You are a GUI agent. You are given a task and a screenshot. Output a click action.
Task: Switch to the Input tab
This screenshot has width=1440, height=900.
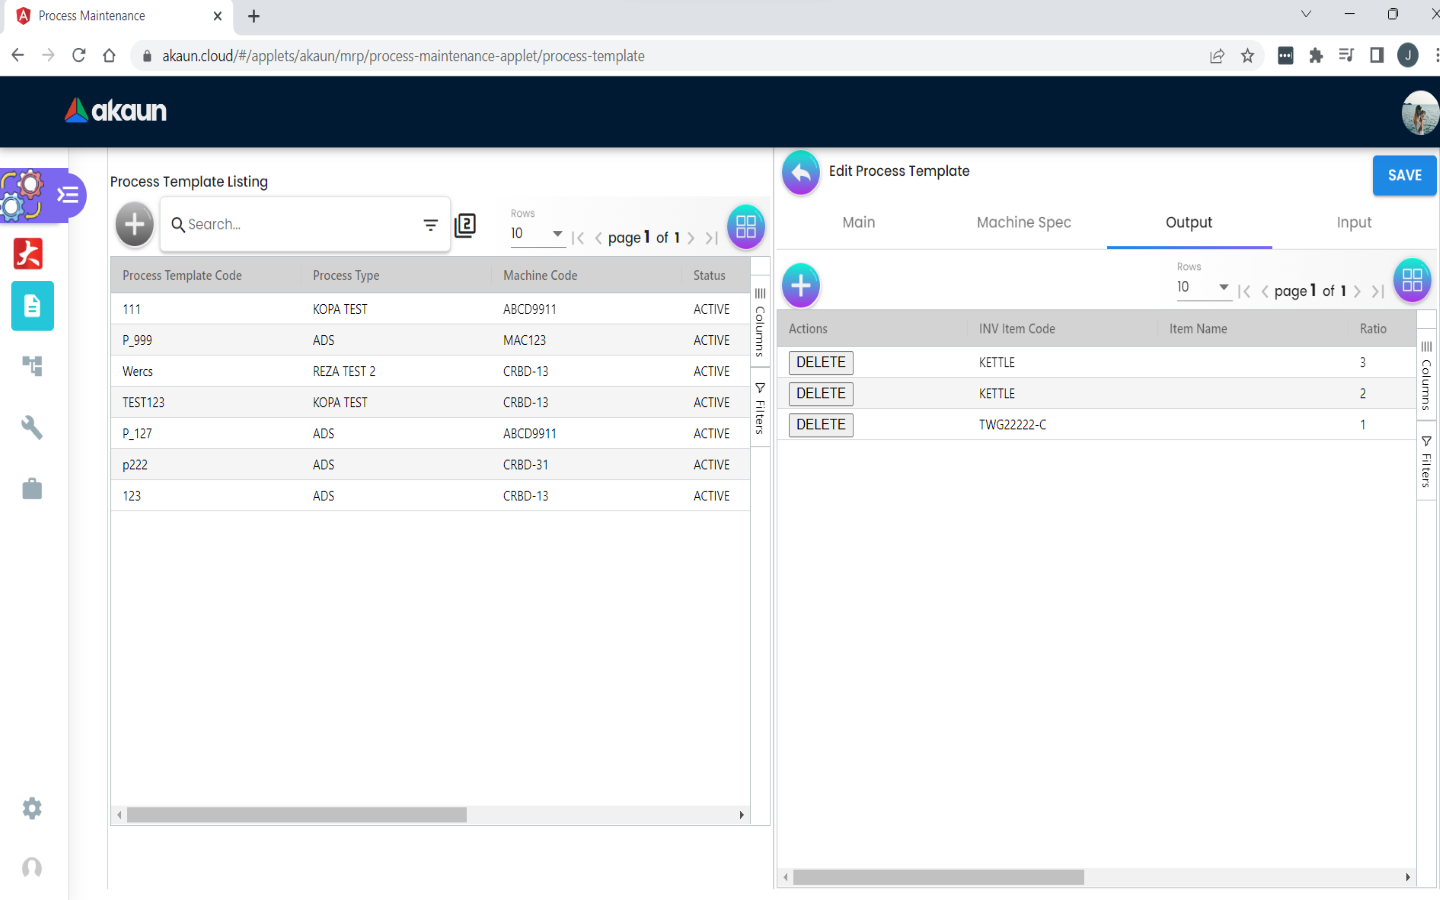(1354, 223)
